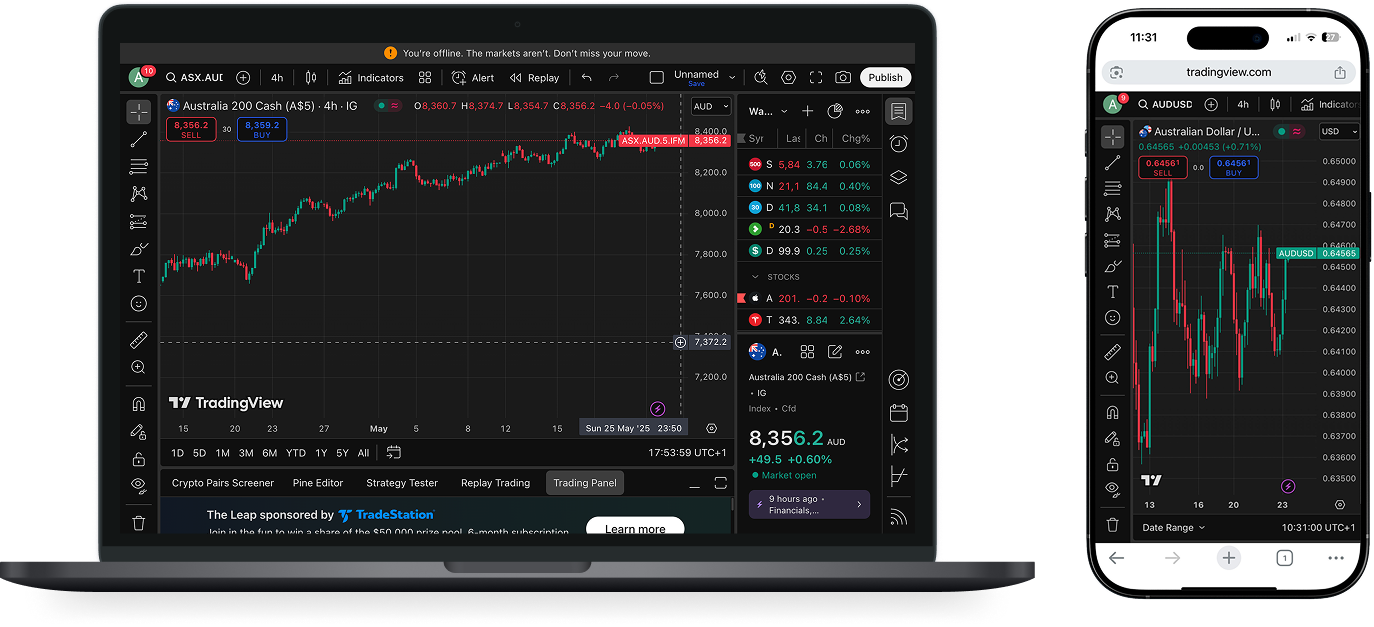Click the trash can remove drawings icon
Image resolution: width=1374 pixels, height=627 pixels.
pos(139,522)
